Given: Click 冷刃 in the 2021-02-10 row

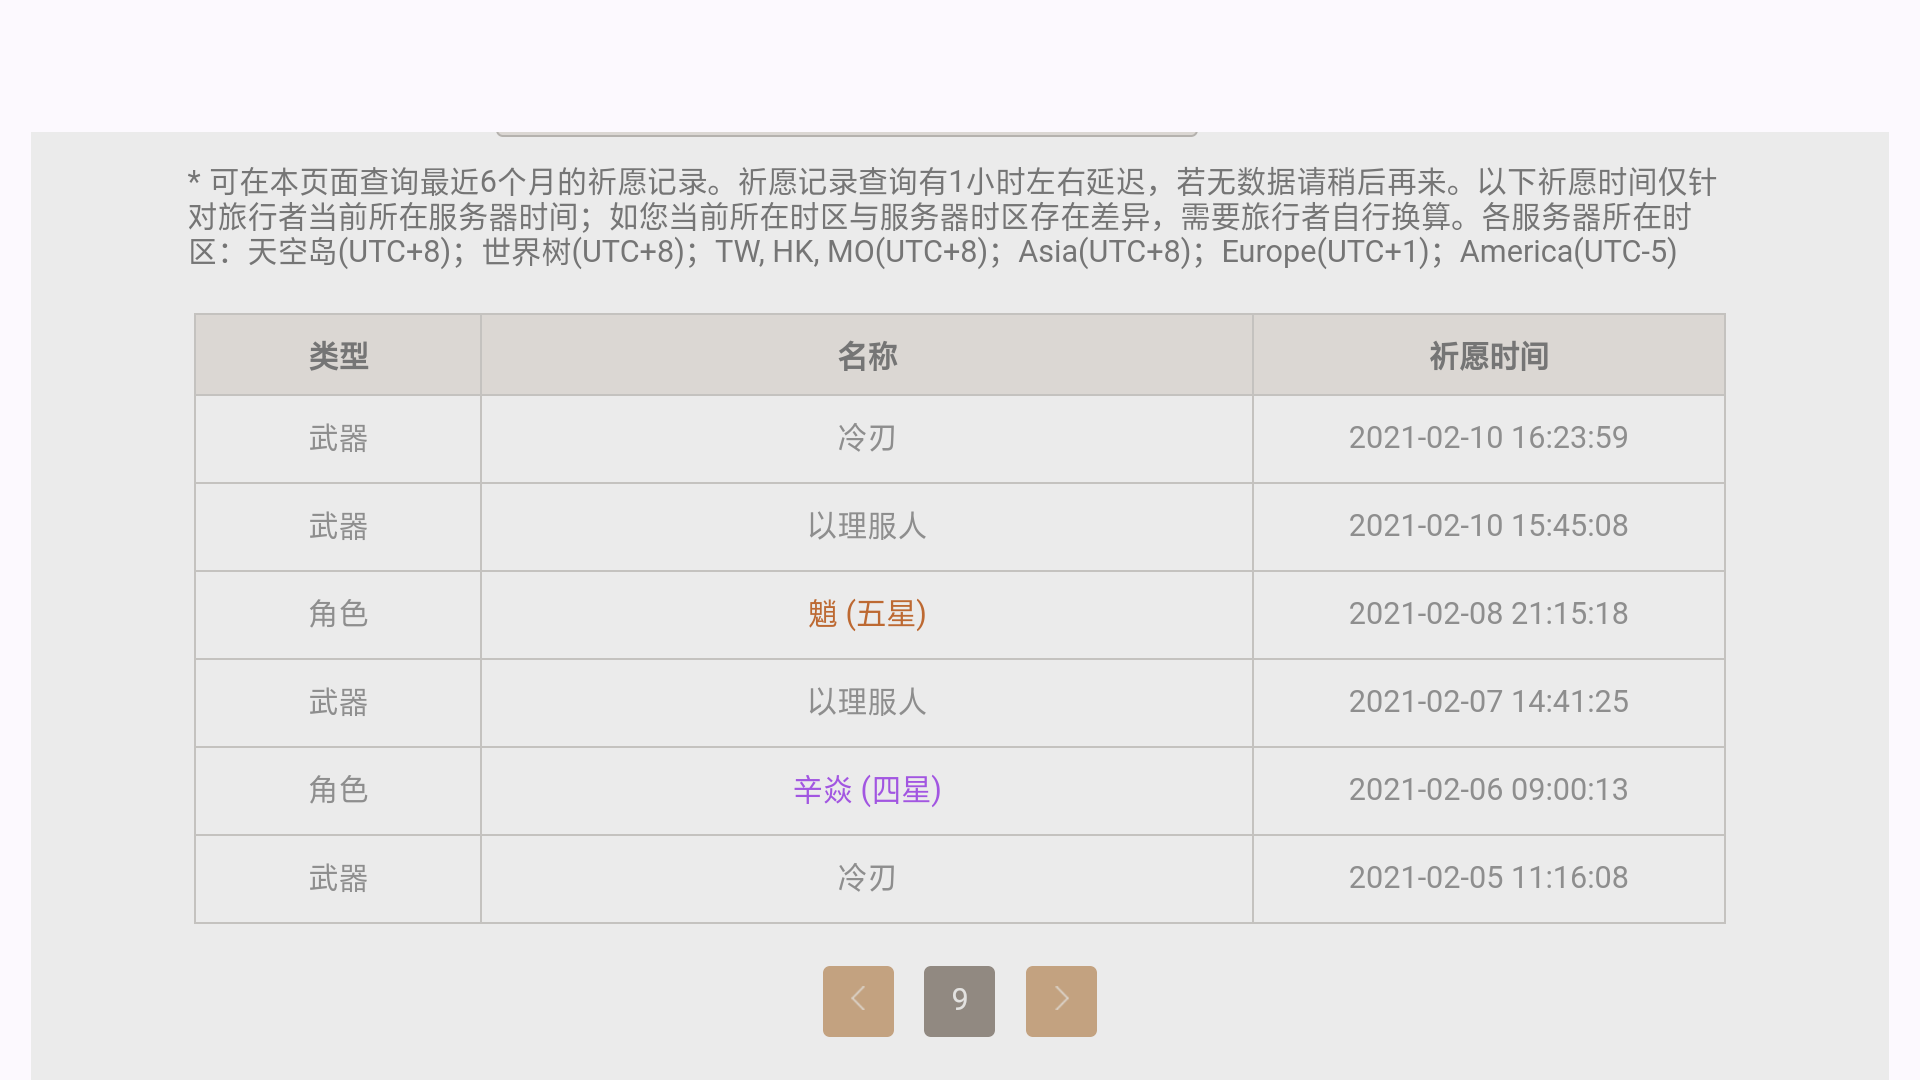Looking at the screenshot, I should [x=867, y=438].
